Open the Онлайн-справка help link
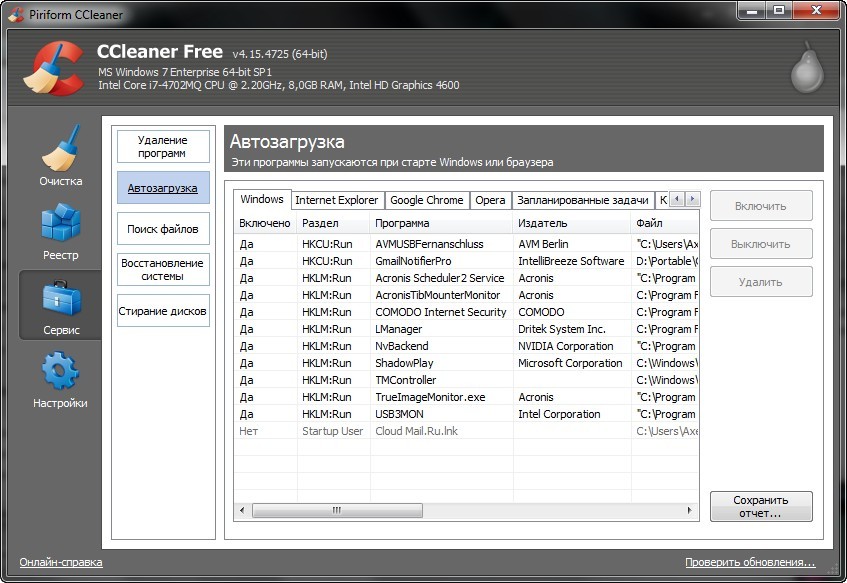Viewport: 847px width, 583px height. (x=61, y=562)
